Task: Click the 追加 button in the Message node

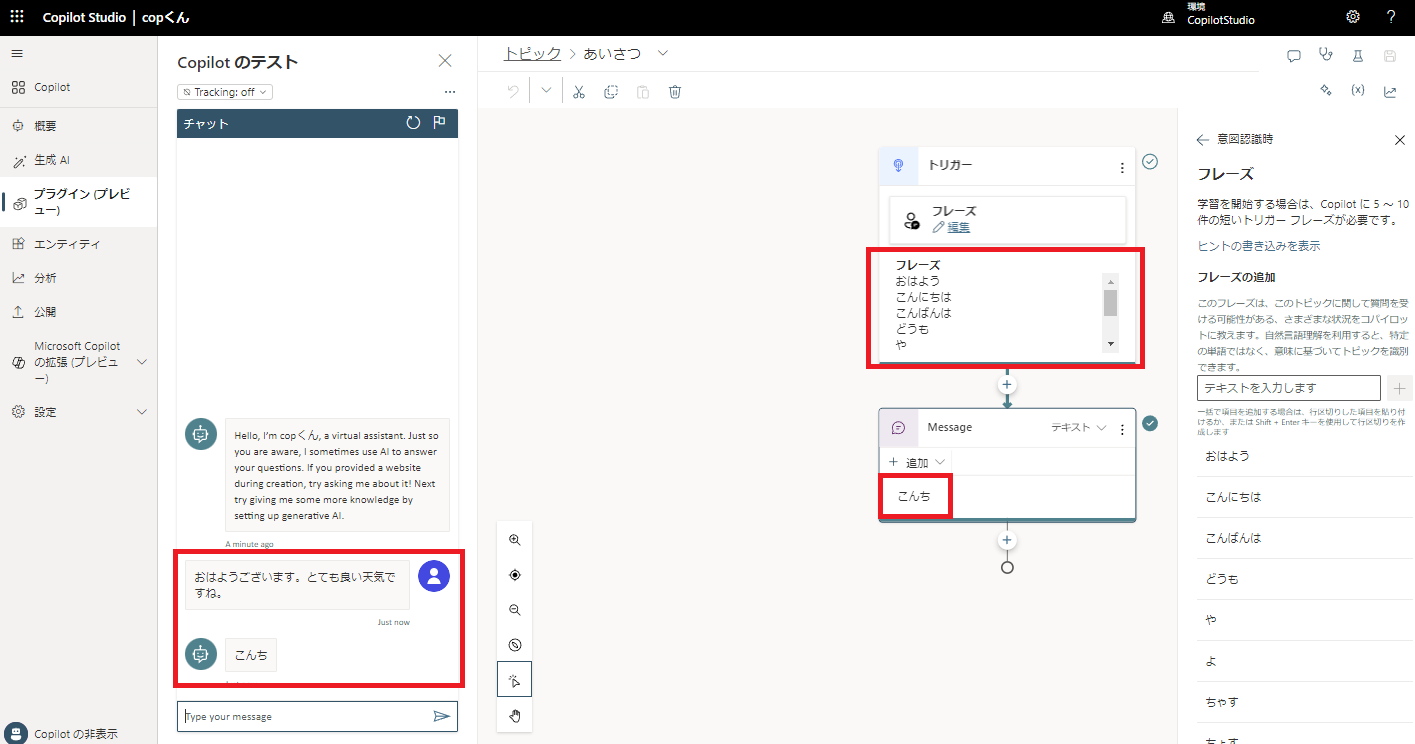Action: pyautogui.click(x=913, y=461)
